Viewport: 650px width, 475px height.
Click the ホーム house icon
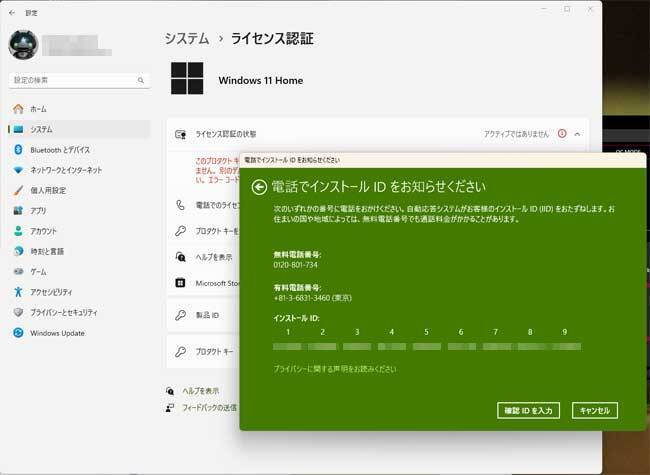click(x=18, y=109)
